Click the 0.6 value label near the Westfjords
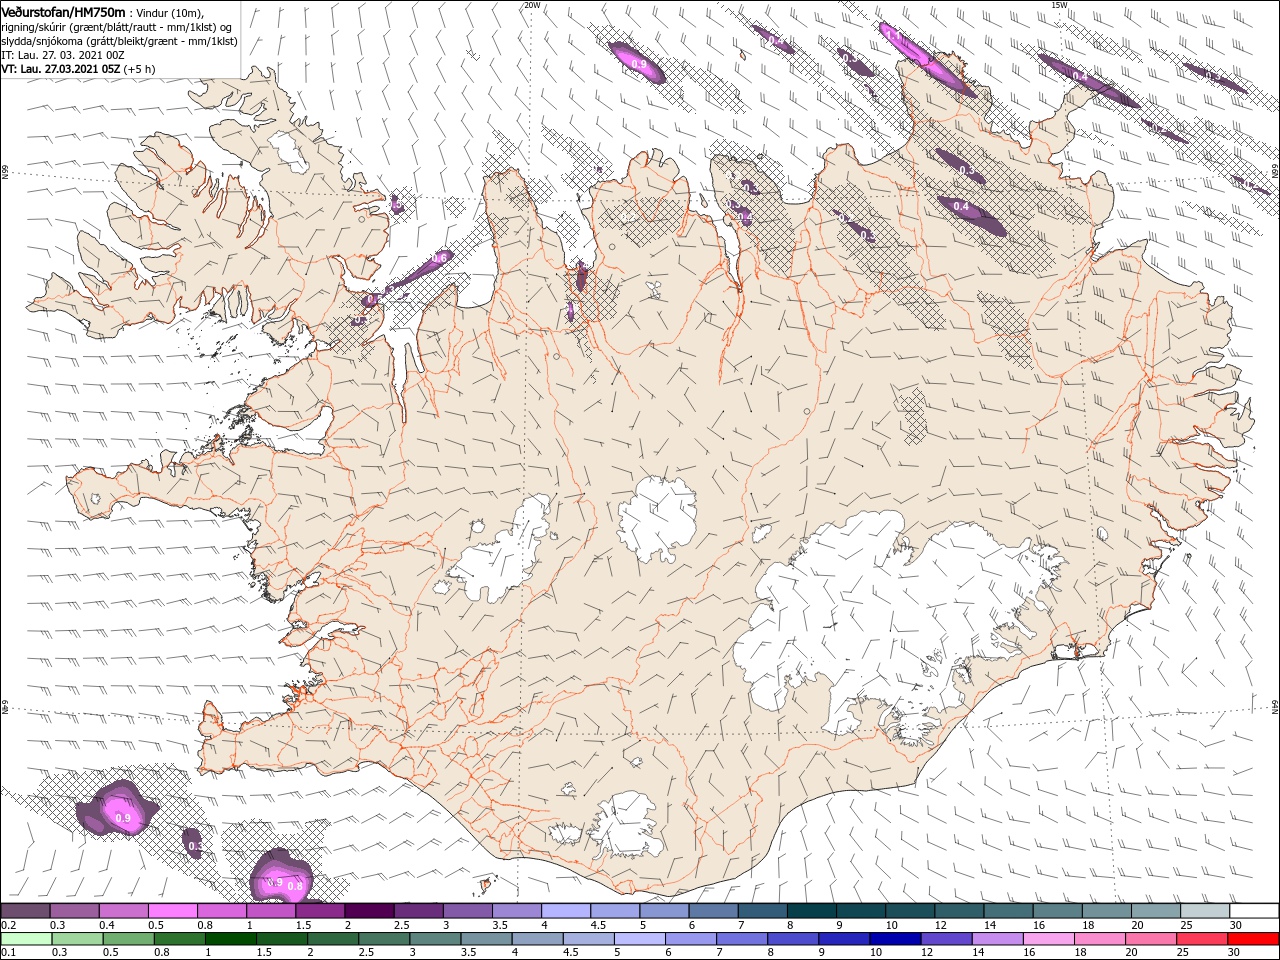This screenshot has width=1280, height=960. coord(439,259)
